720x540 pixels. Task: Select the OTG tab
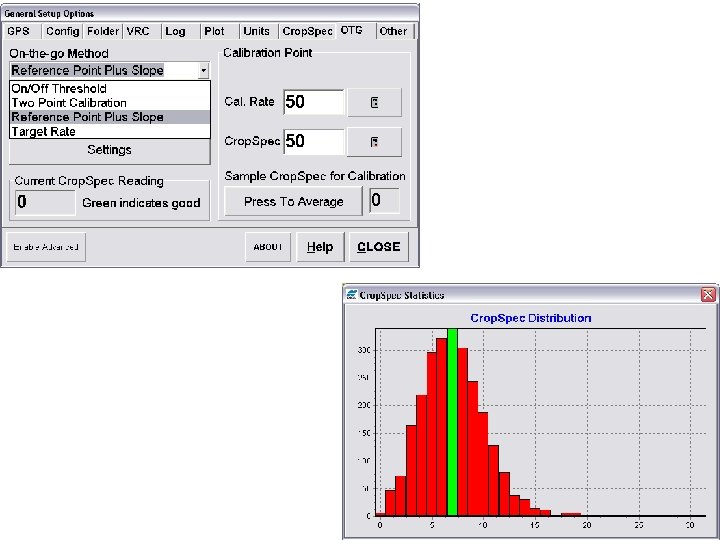(x=356, y=30)
